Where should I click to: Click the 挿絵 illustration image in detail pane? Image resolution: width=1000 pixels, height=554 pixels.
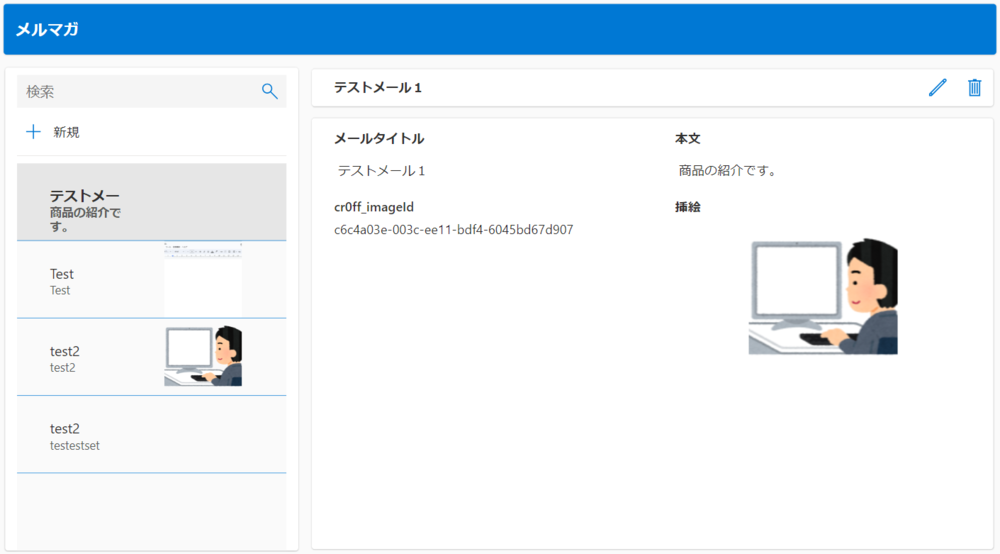(x=823, y=296)
